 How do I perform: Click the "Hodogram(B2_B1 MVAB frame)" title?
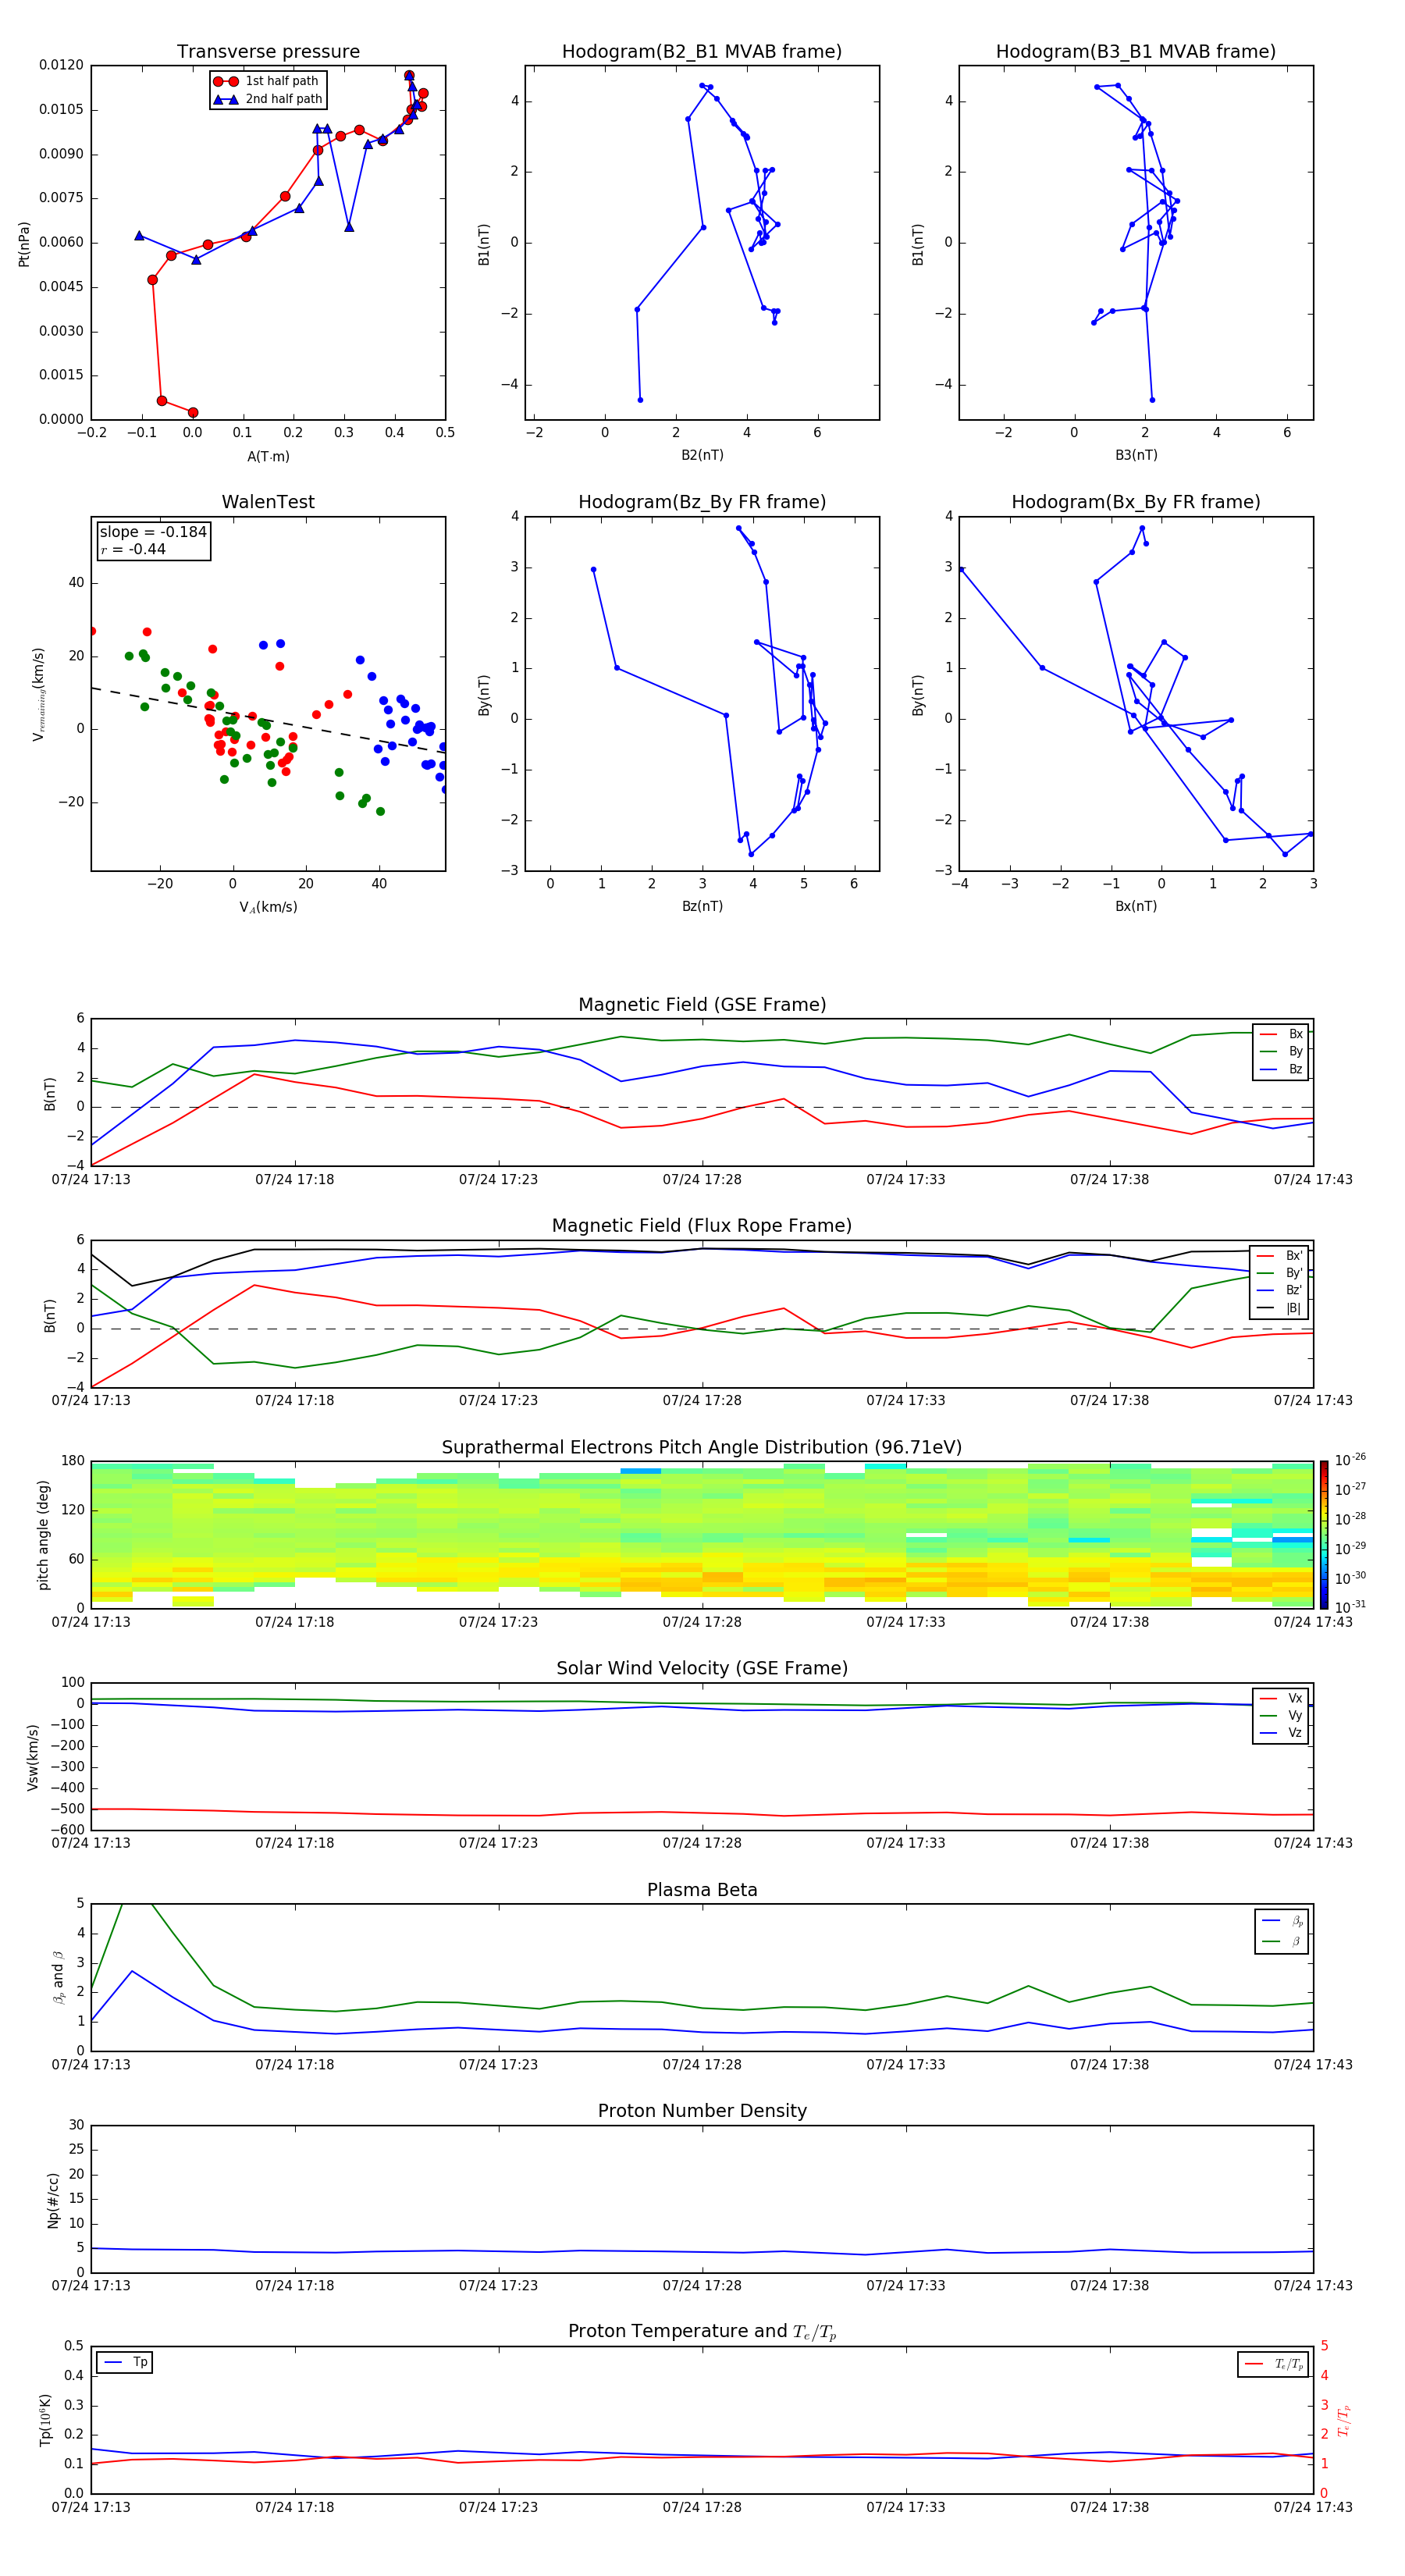[702, 52]
